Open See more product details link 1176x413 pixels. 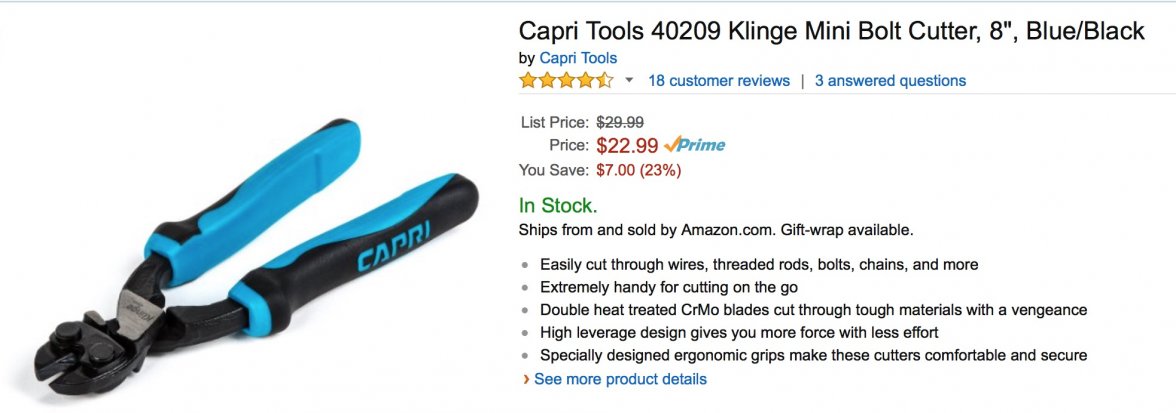[x=620, y=380]
